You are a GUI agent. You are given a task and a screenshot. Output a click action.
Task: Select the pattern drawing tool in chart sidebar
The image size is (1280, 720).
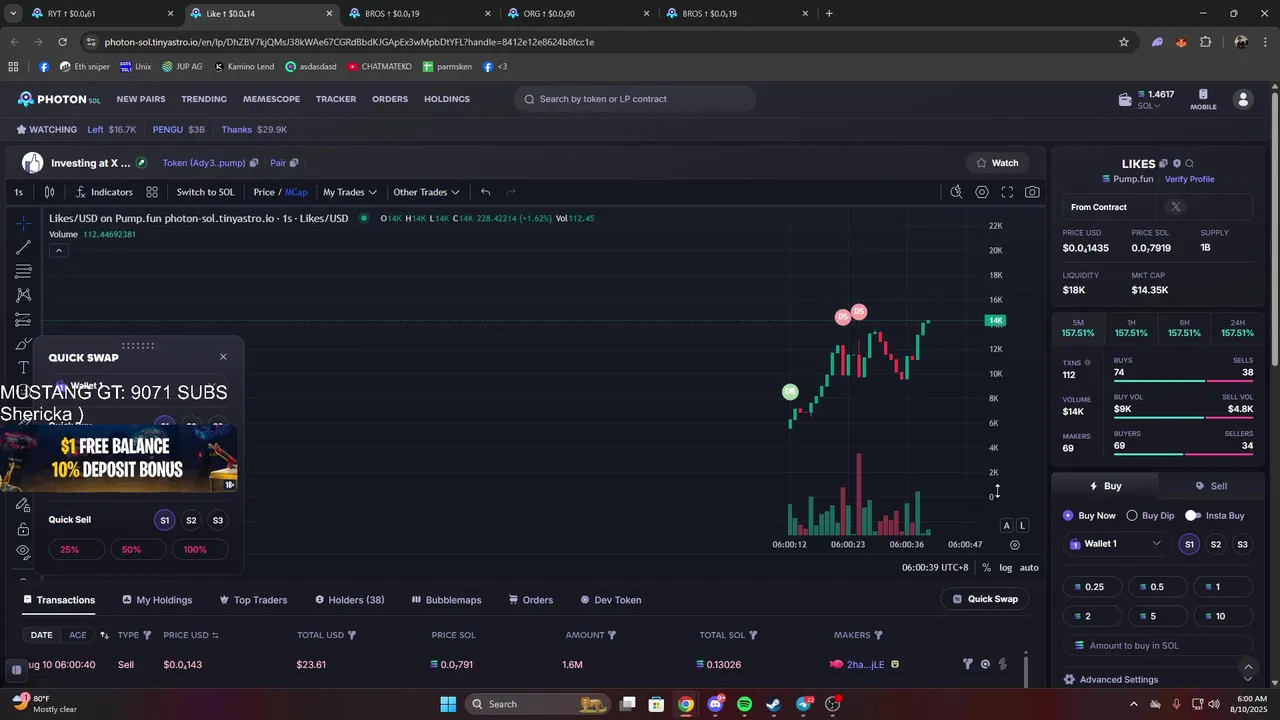tap(23, 295)
